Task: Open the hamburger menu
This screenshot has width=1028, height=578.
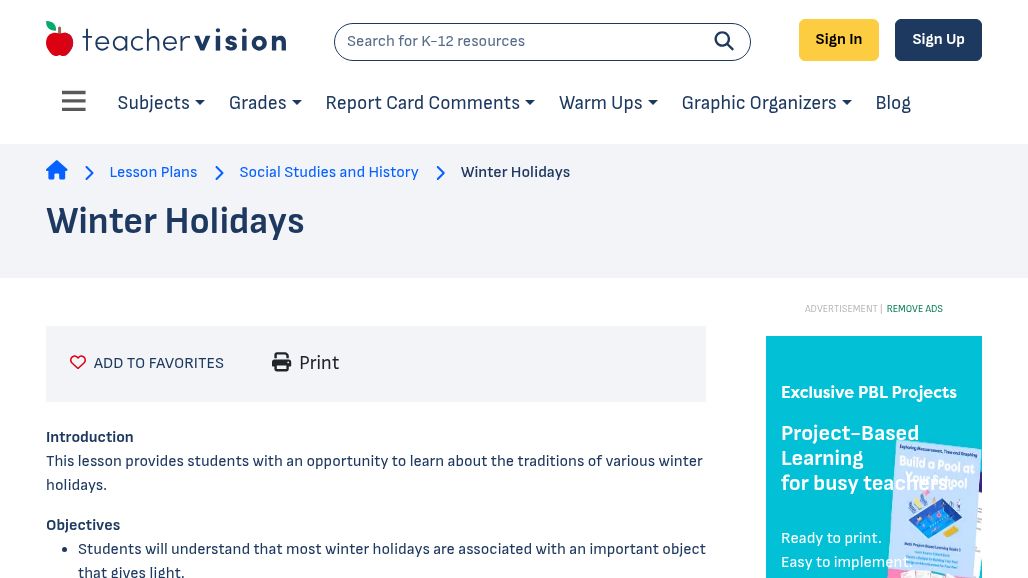Action: coord(74,102)
